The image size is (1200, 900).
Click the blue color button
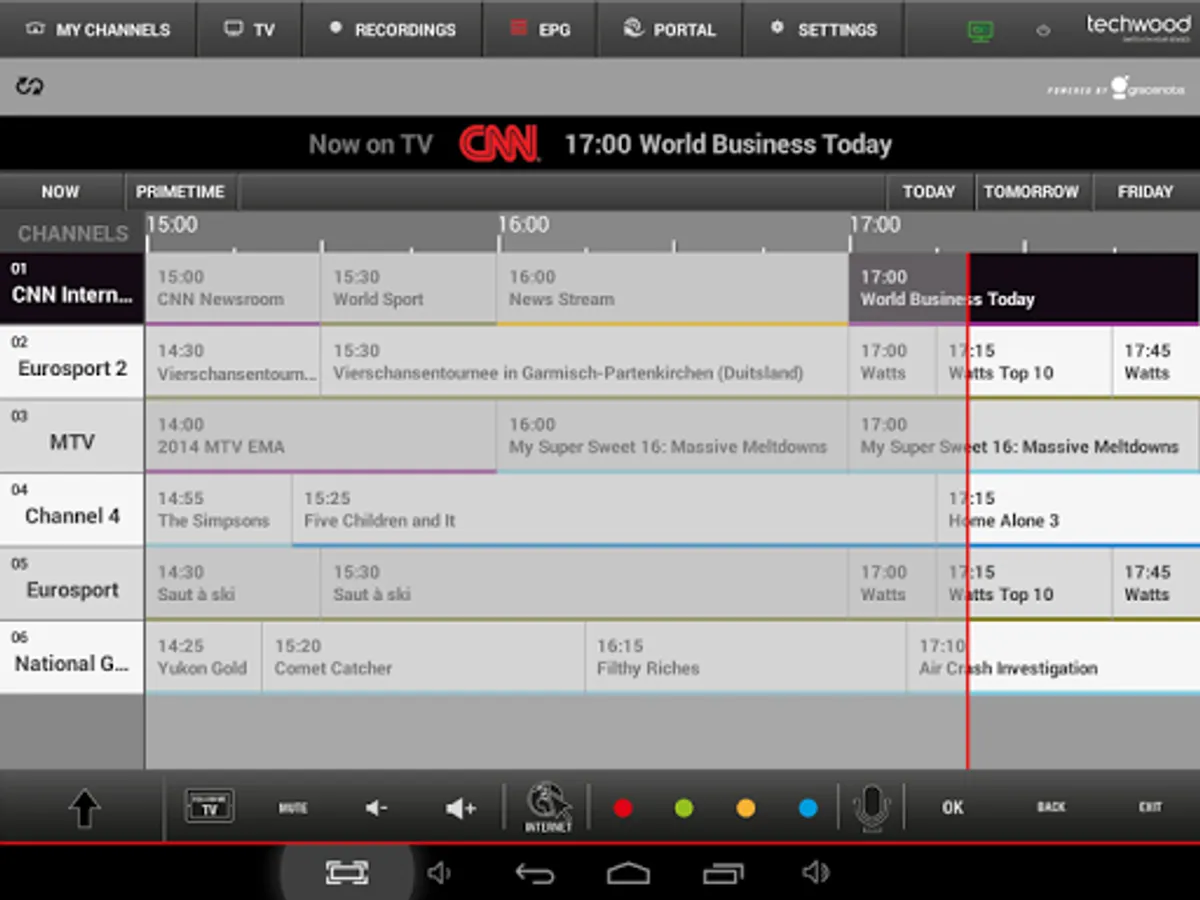[x=808, y=808]
